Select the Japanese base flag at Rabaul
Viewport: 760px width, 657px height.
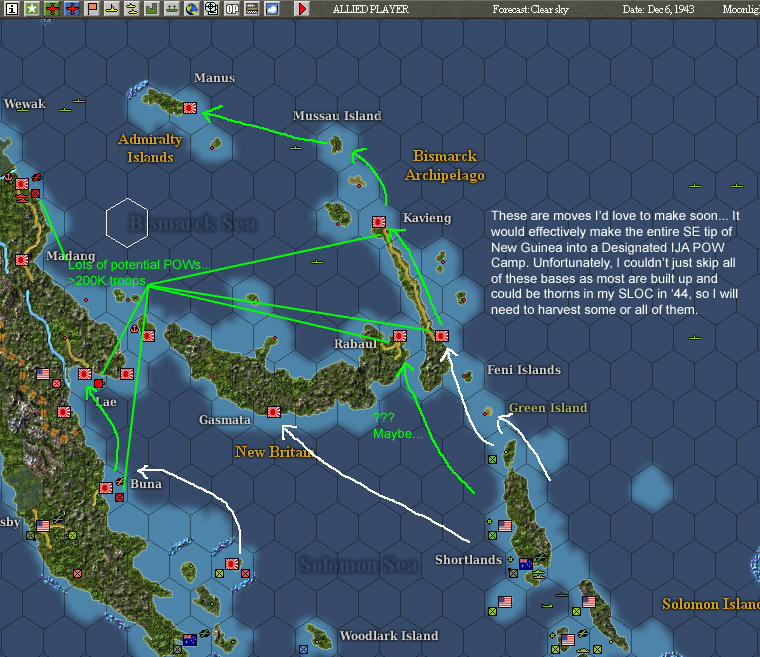(x=399, y=336)
